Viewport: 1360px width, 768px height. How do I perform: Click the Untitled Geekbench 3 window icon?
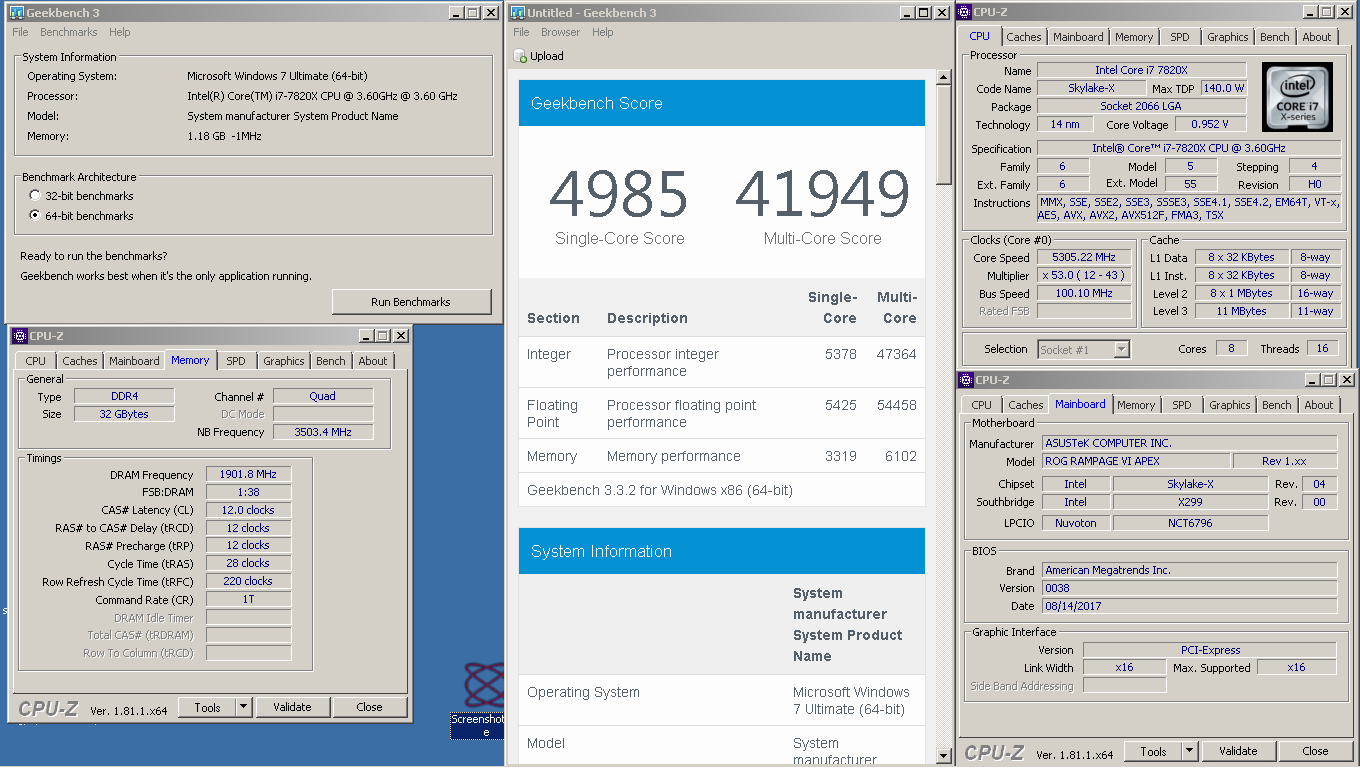517,12
